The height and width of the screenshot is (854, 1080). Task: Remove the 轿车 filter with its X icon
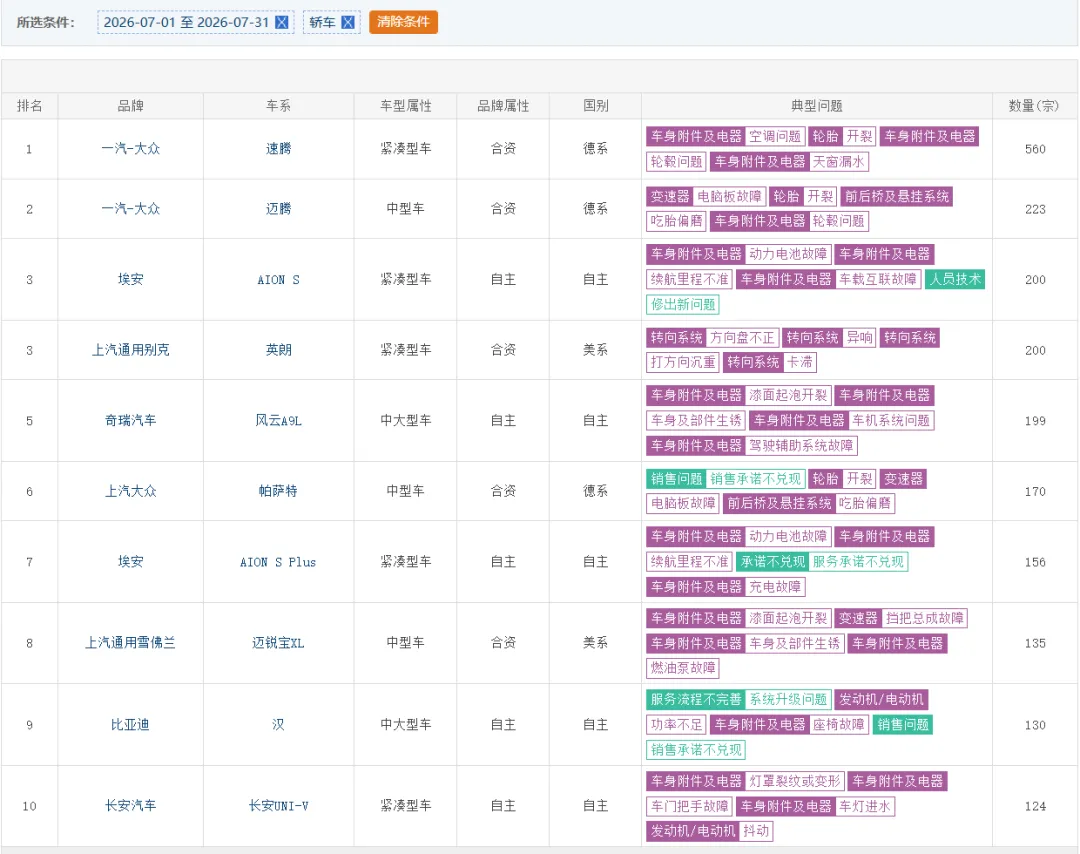click(348, 22)
